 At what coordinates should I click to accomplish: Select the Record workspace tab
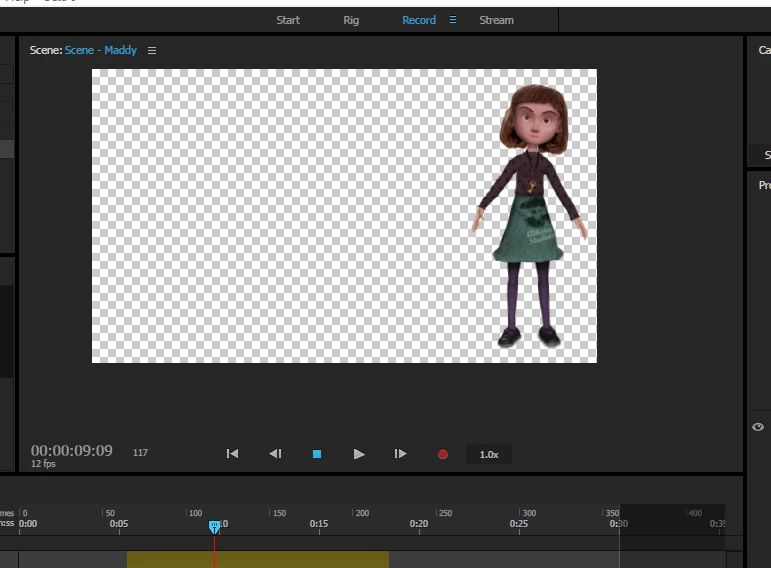pyautogui.click(x=418, y=20)
